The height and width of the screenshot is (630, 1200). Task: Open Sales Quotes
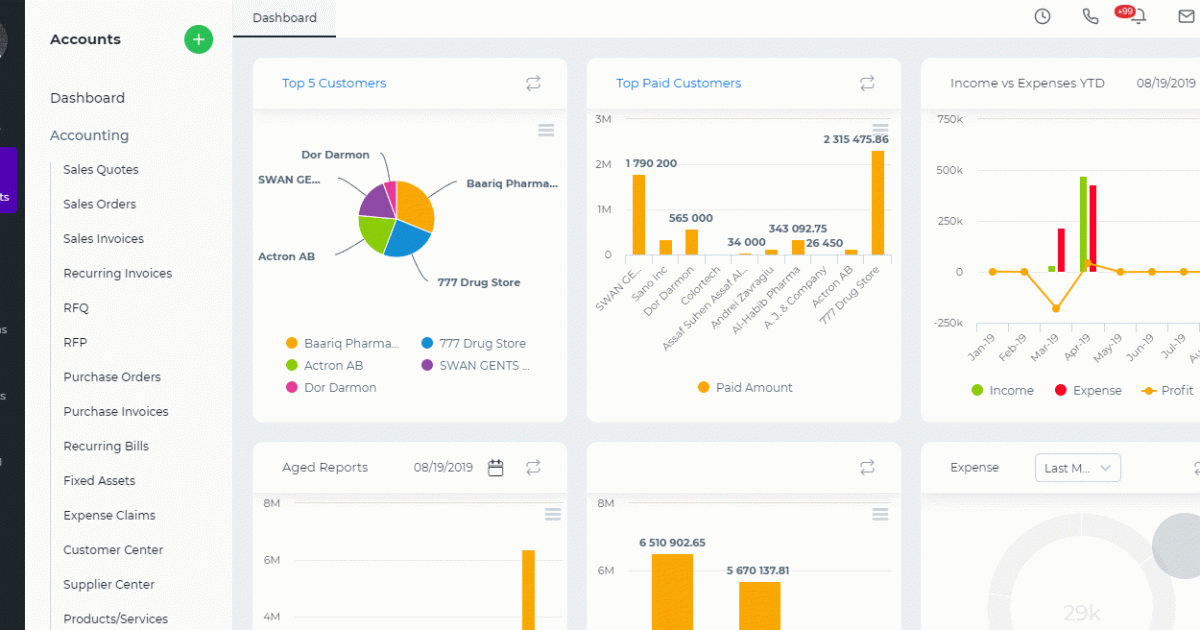click(x=101, y=170)
